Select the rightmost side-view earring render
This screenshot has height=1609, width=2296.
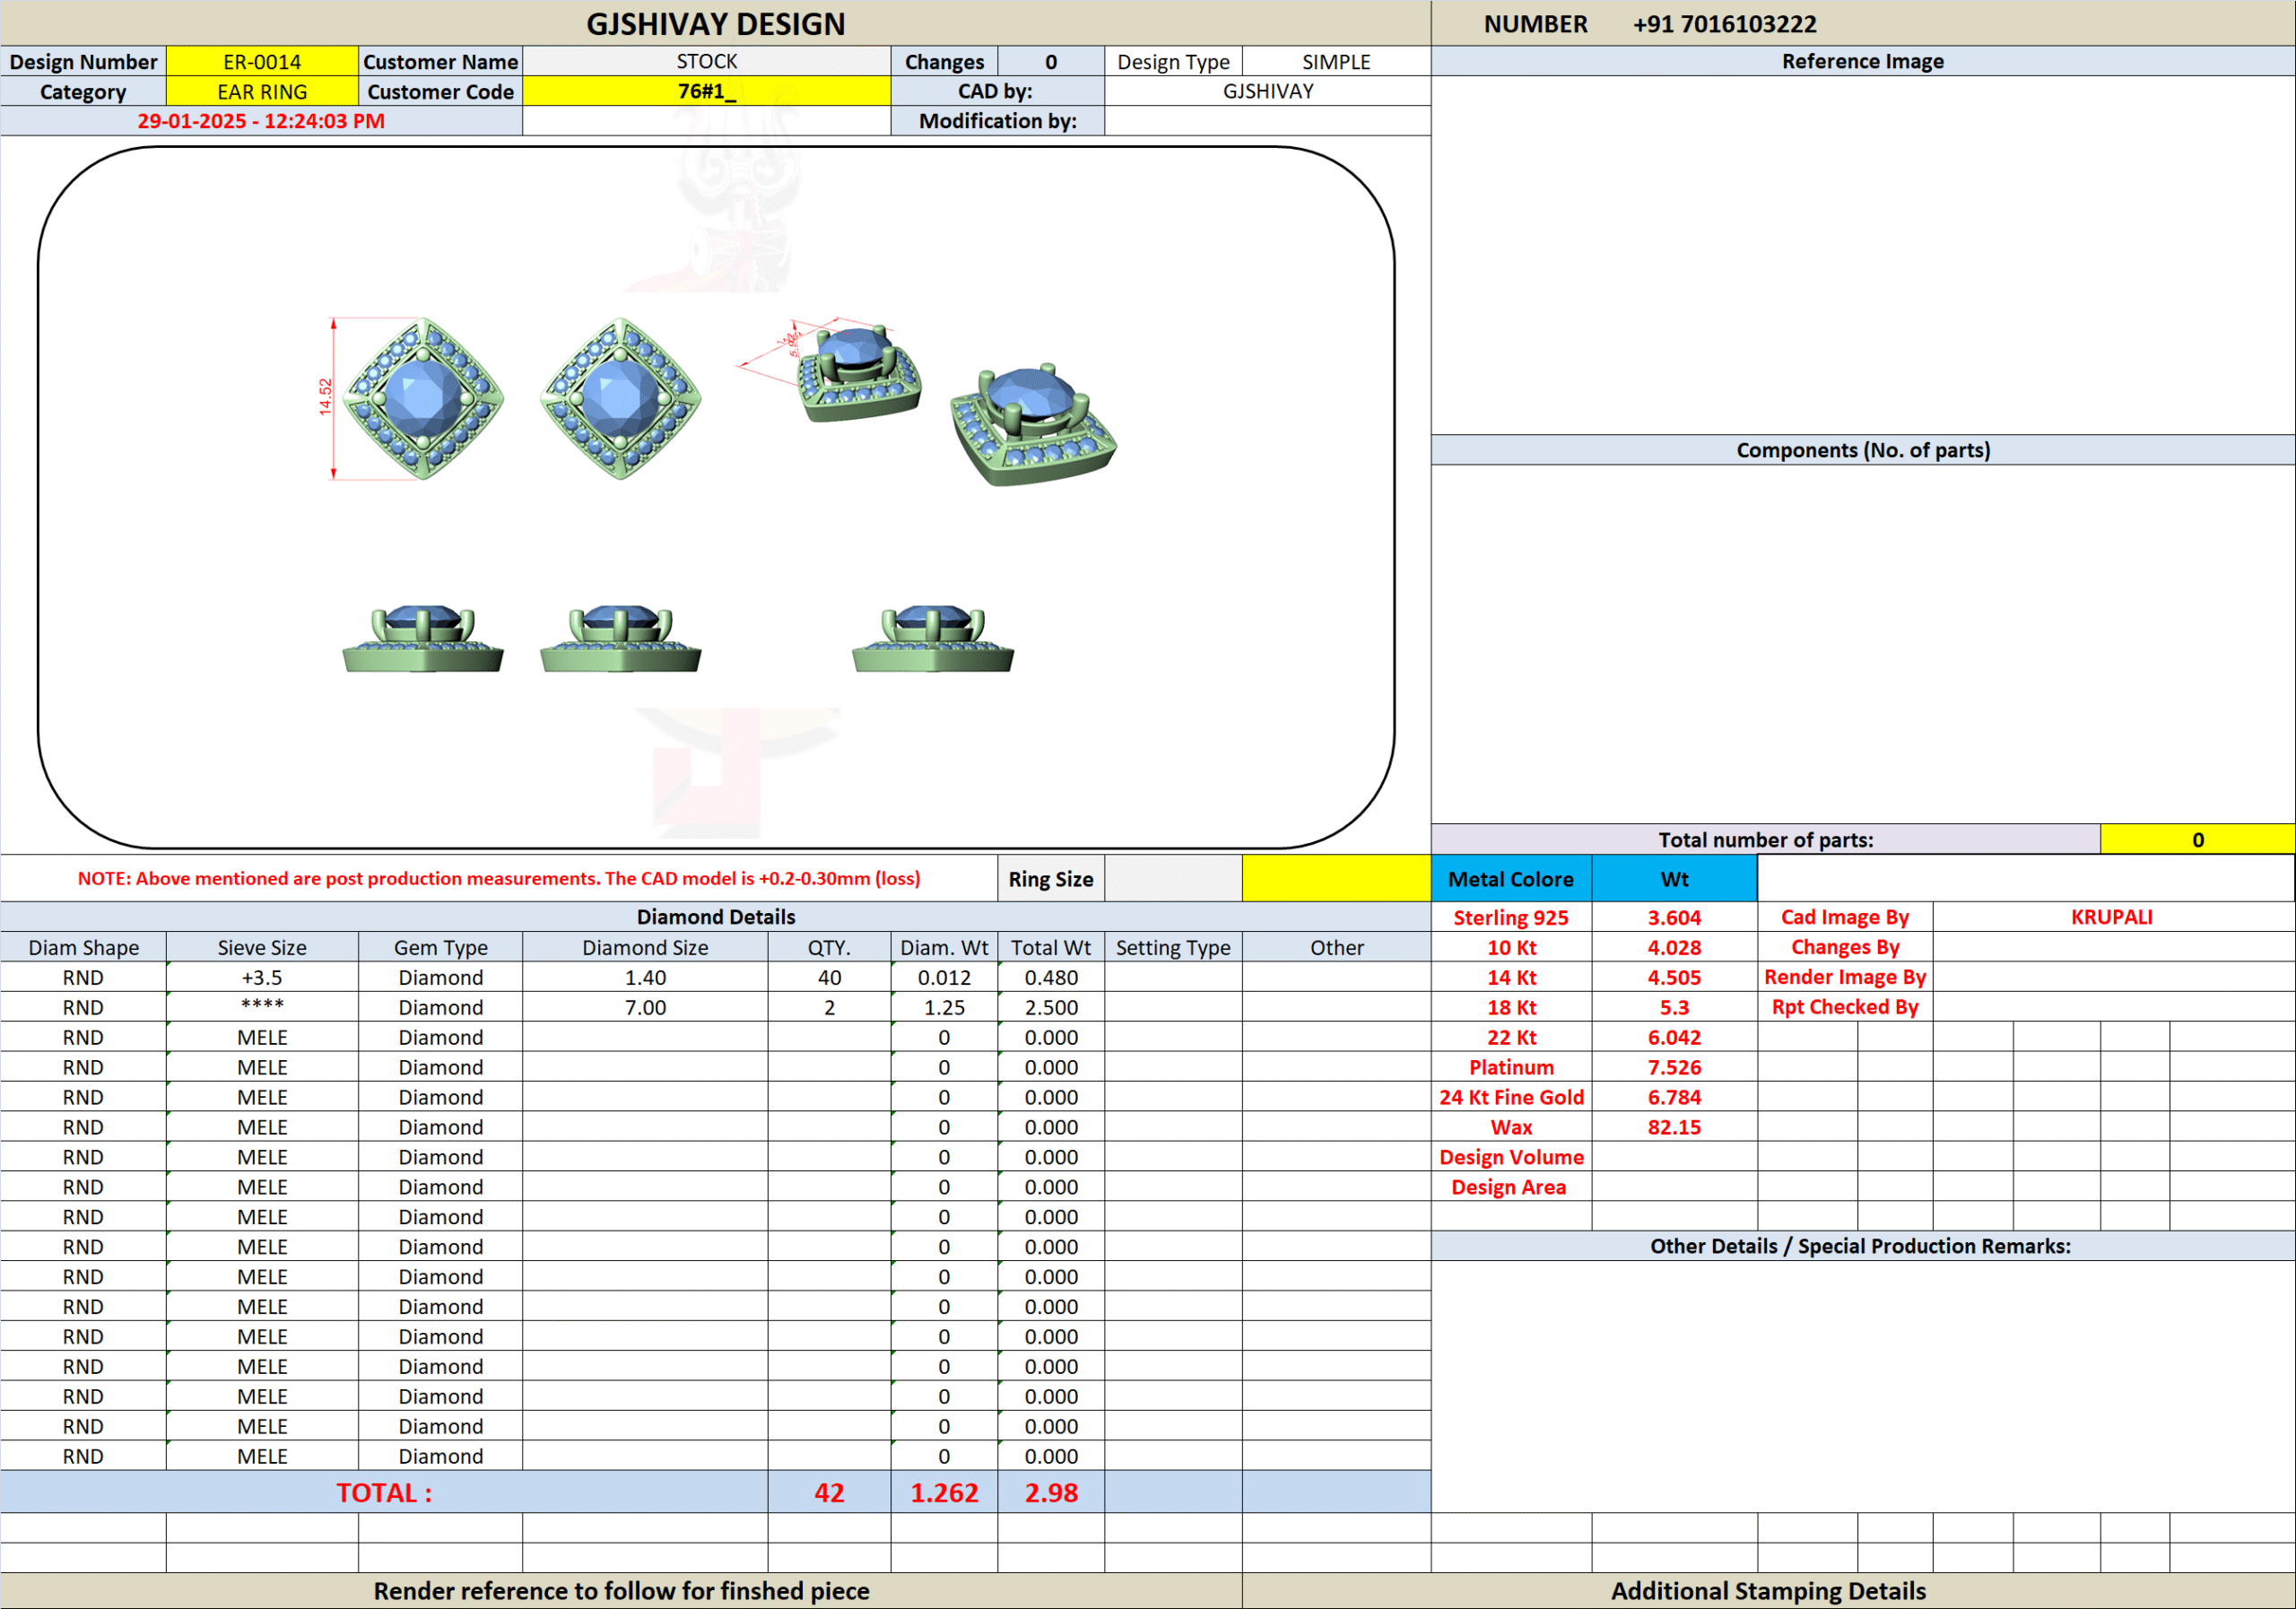932,639
